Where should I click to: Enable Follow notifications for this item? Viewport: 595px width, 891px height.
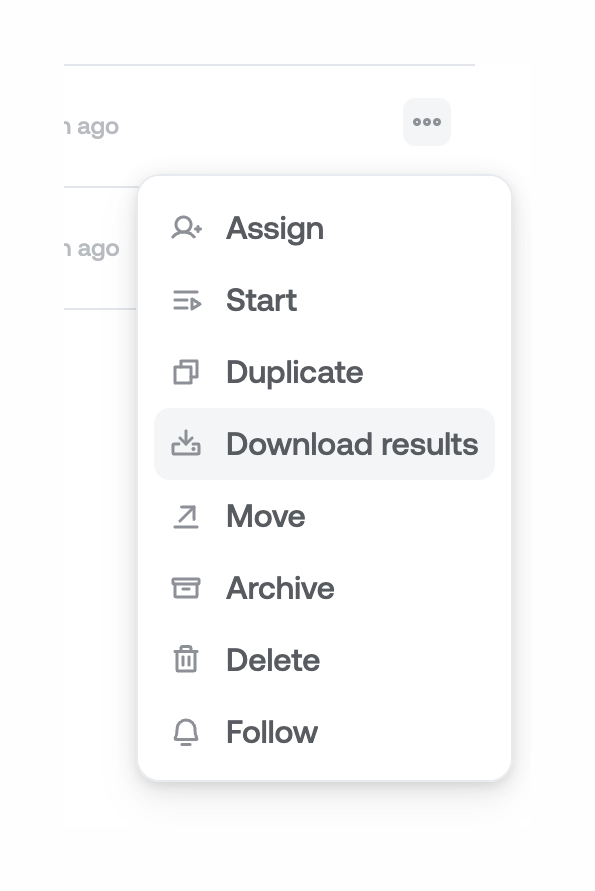tap(271, 732)
